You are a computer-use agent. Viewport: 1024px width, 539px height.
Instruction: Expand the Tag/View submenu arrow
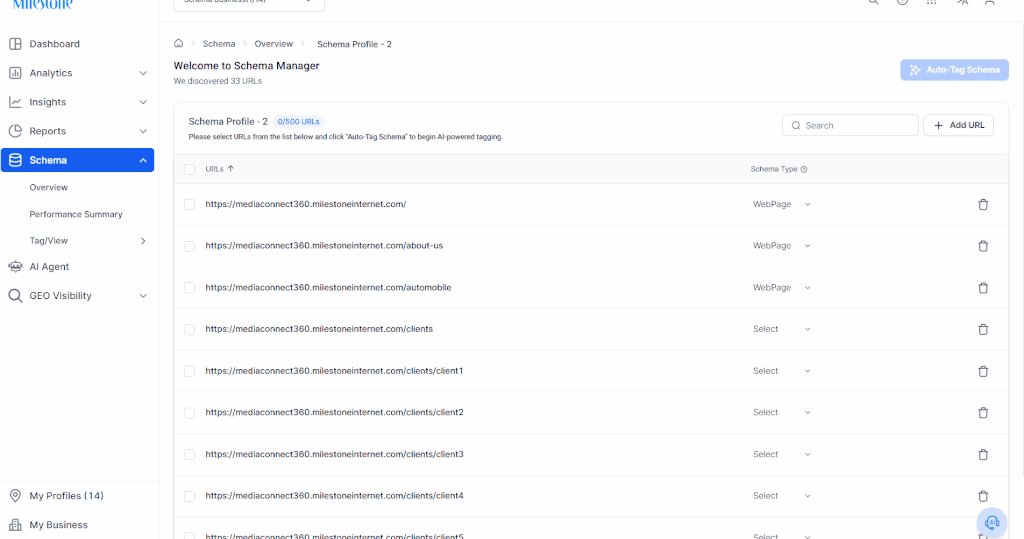(143, 241)
